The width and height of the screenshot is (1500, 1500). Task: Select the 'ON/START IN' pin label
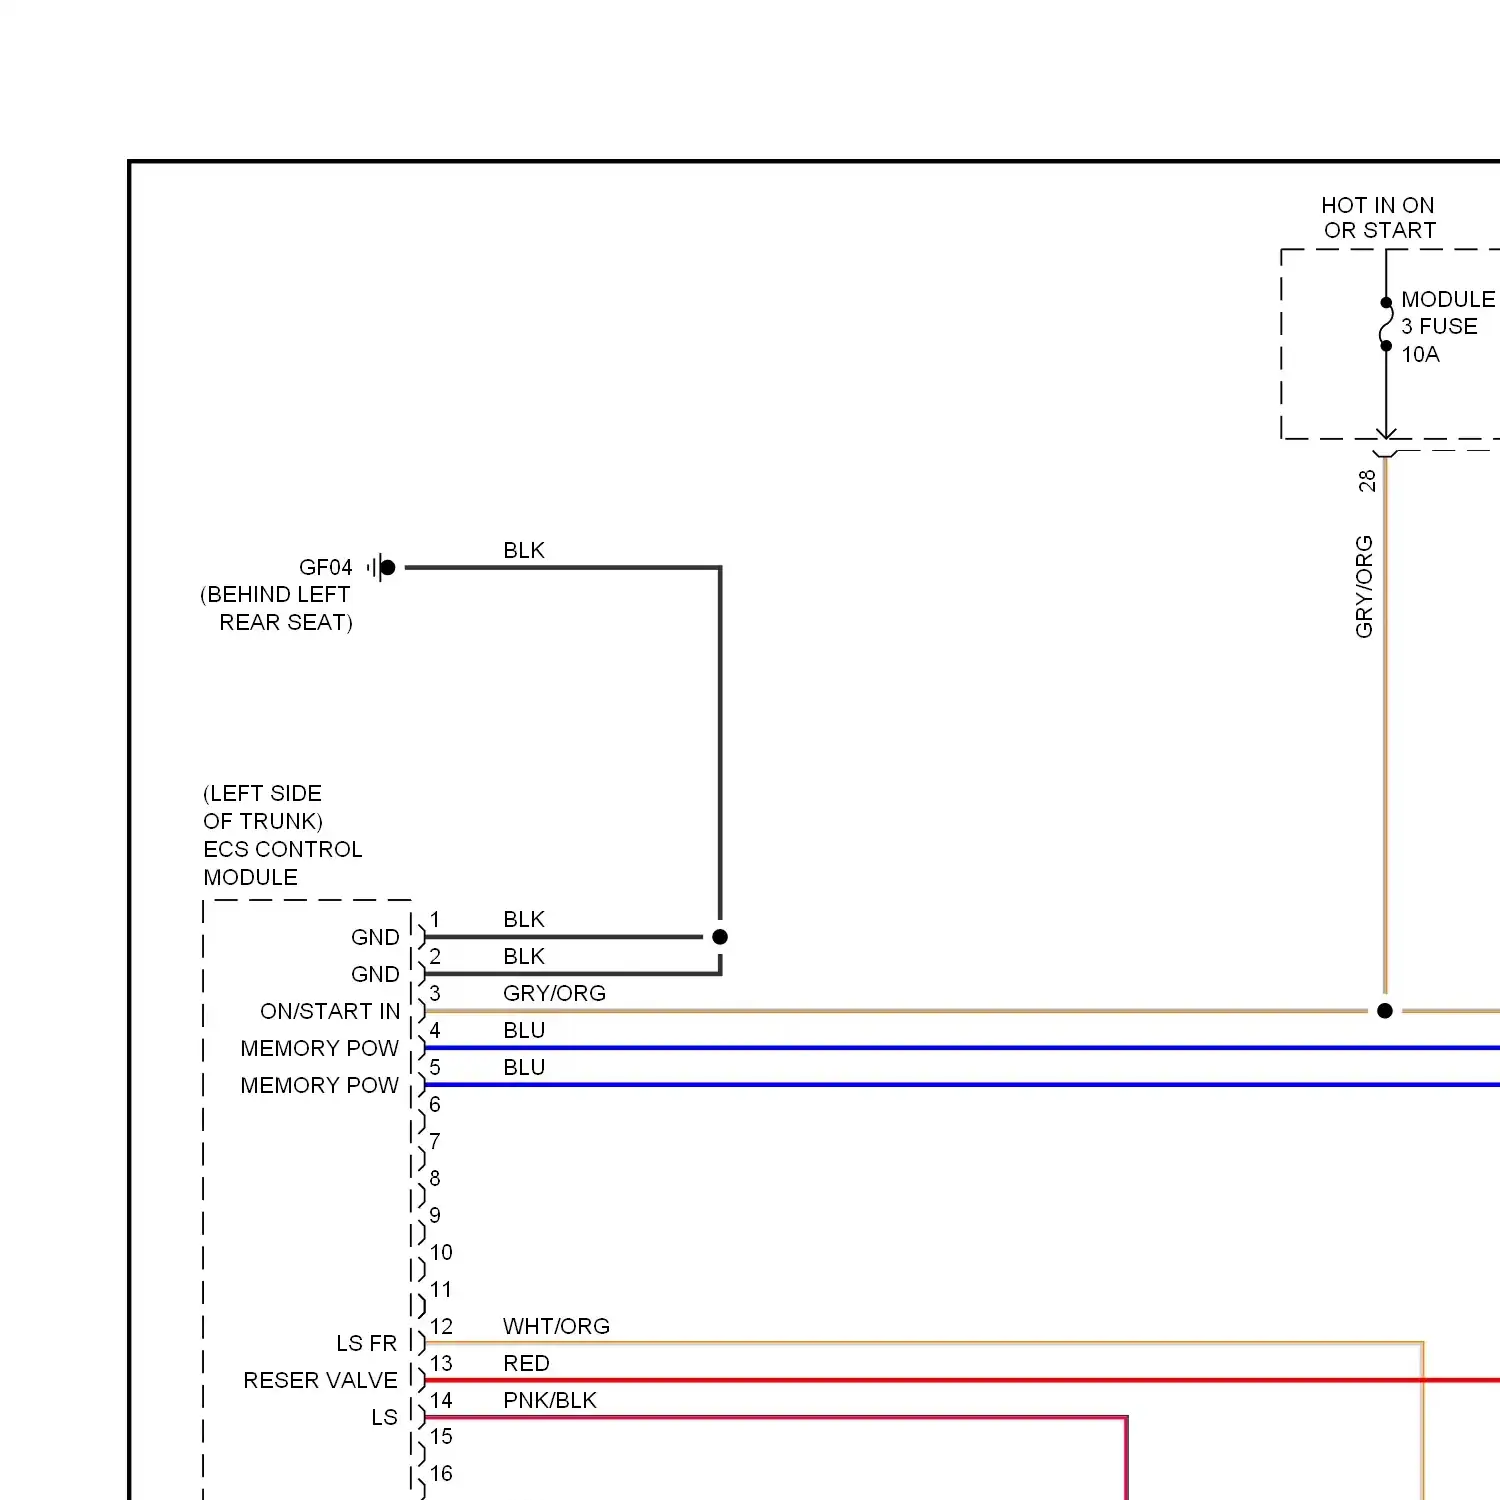330,1011
